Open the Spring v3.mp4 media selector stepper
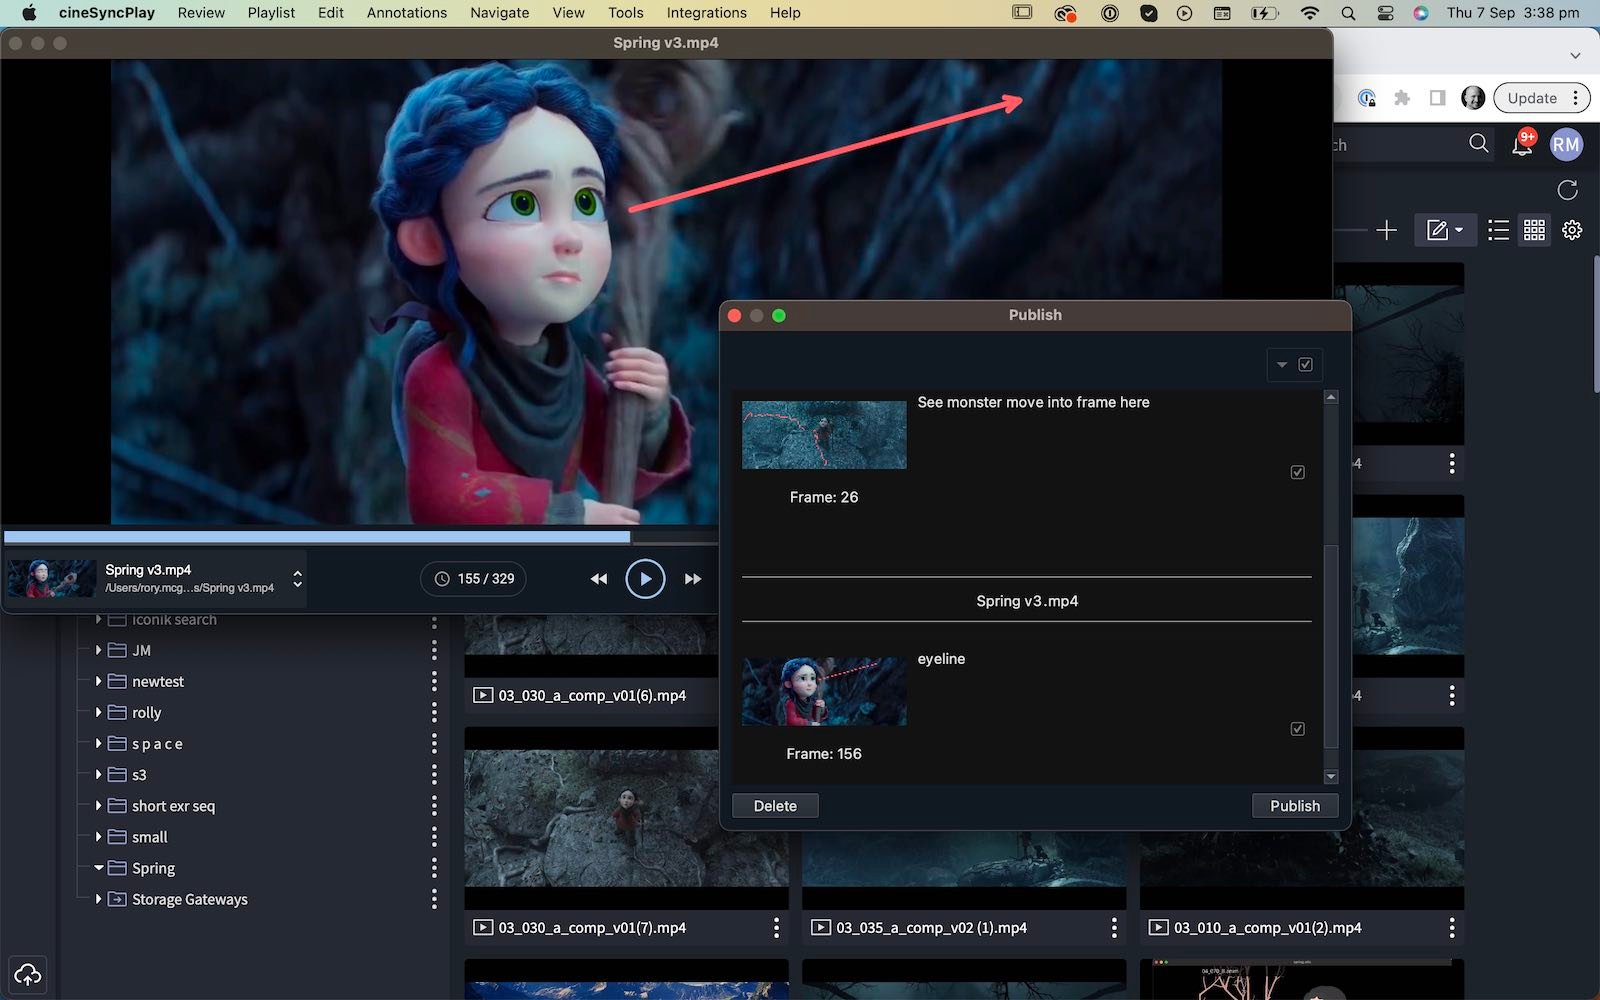The width and height of the screenshot is (1600, 1000). (297, 579)
